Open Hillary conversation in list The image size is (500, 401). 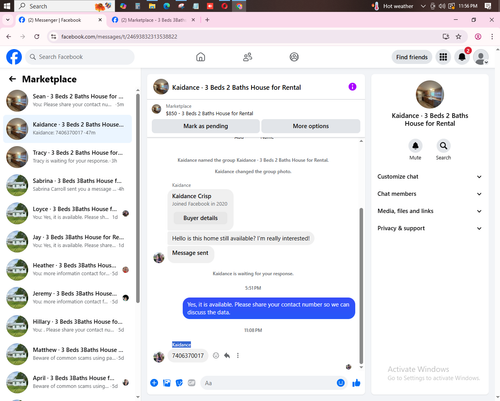[68, 326]
